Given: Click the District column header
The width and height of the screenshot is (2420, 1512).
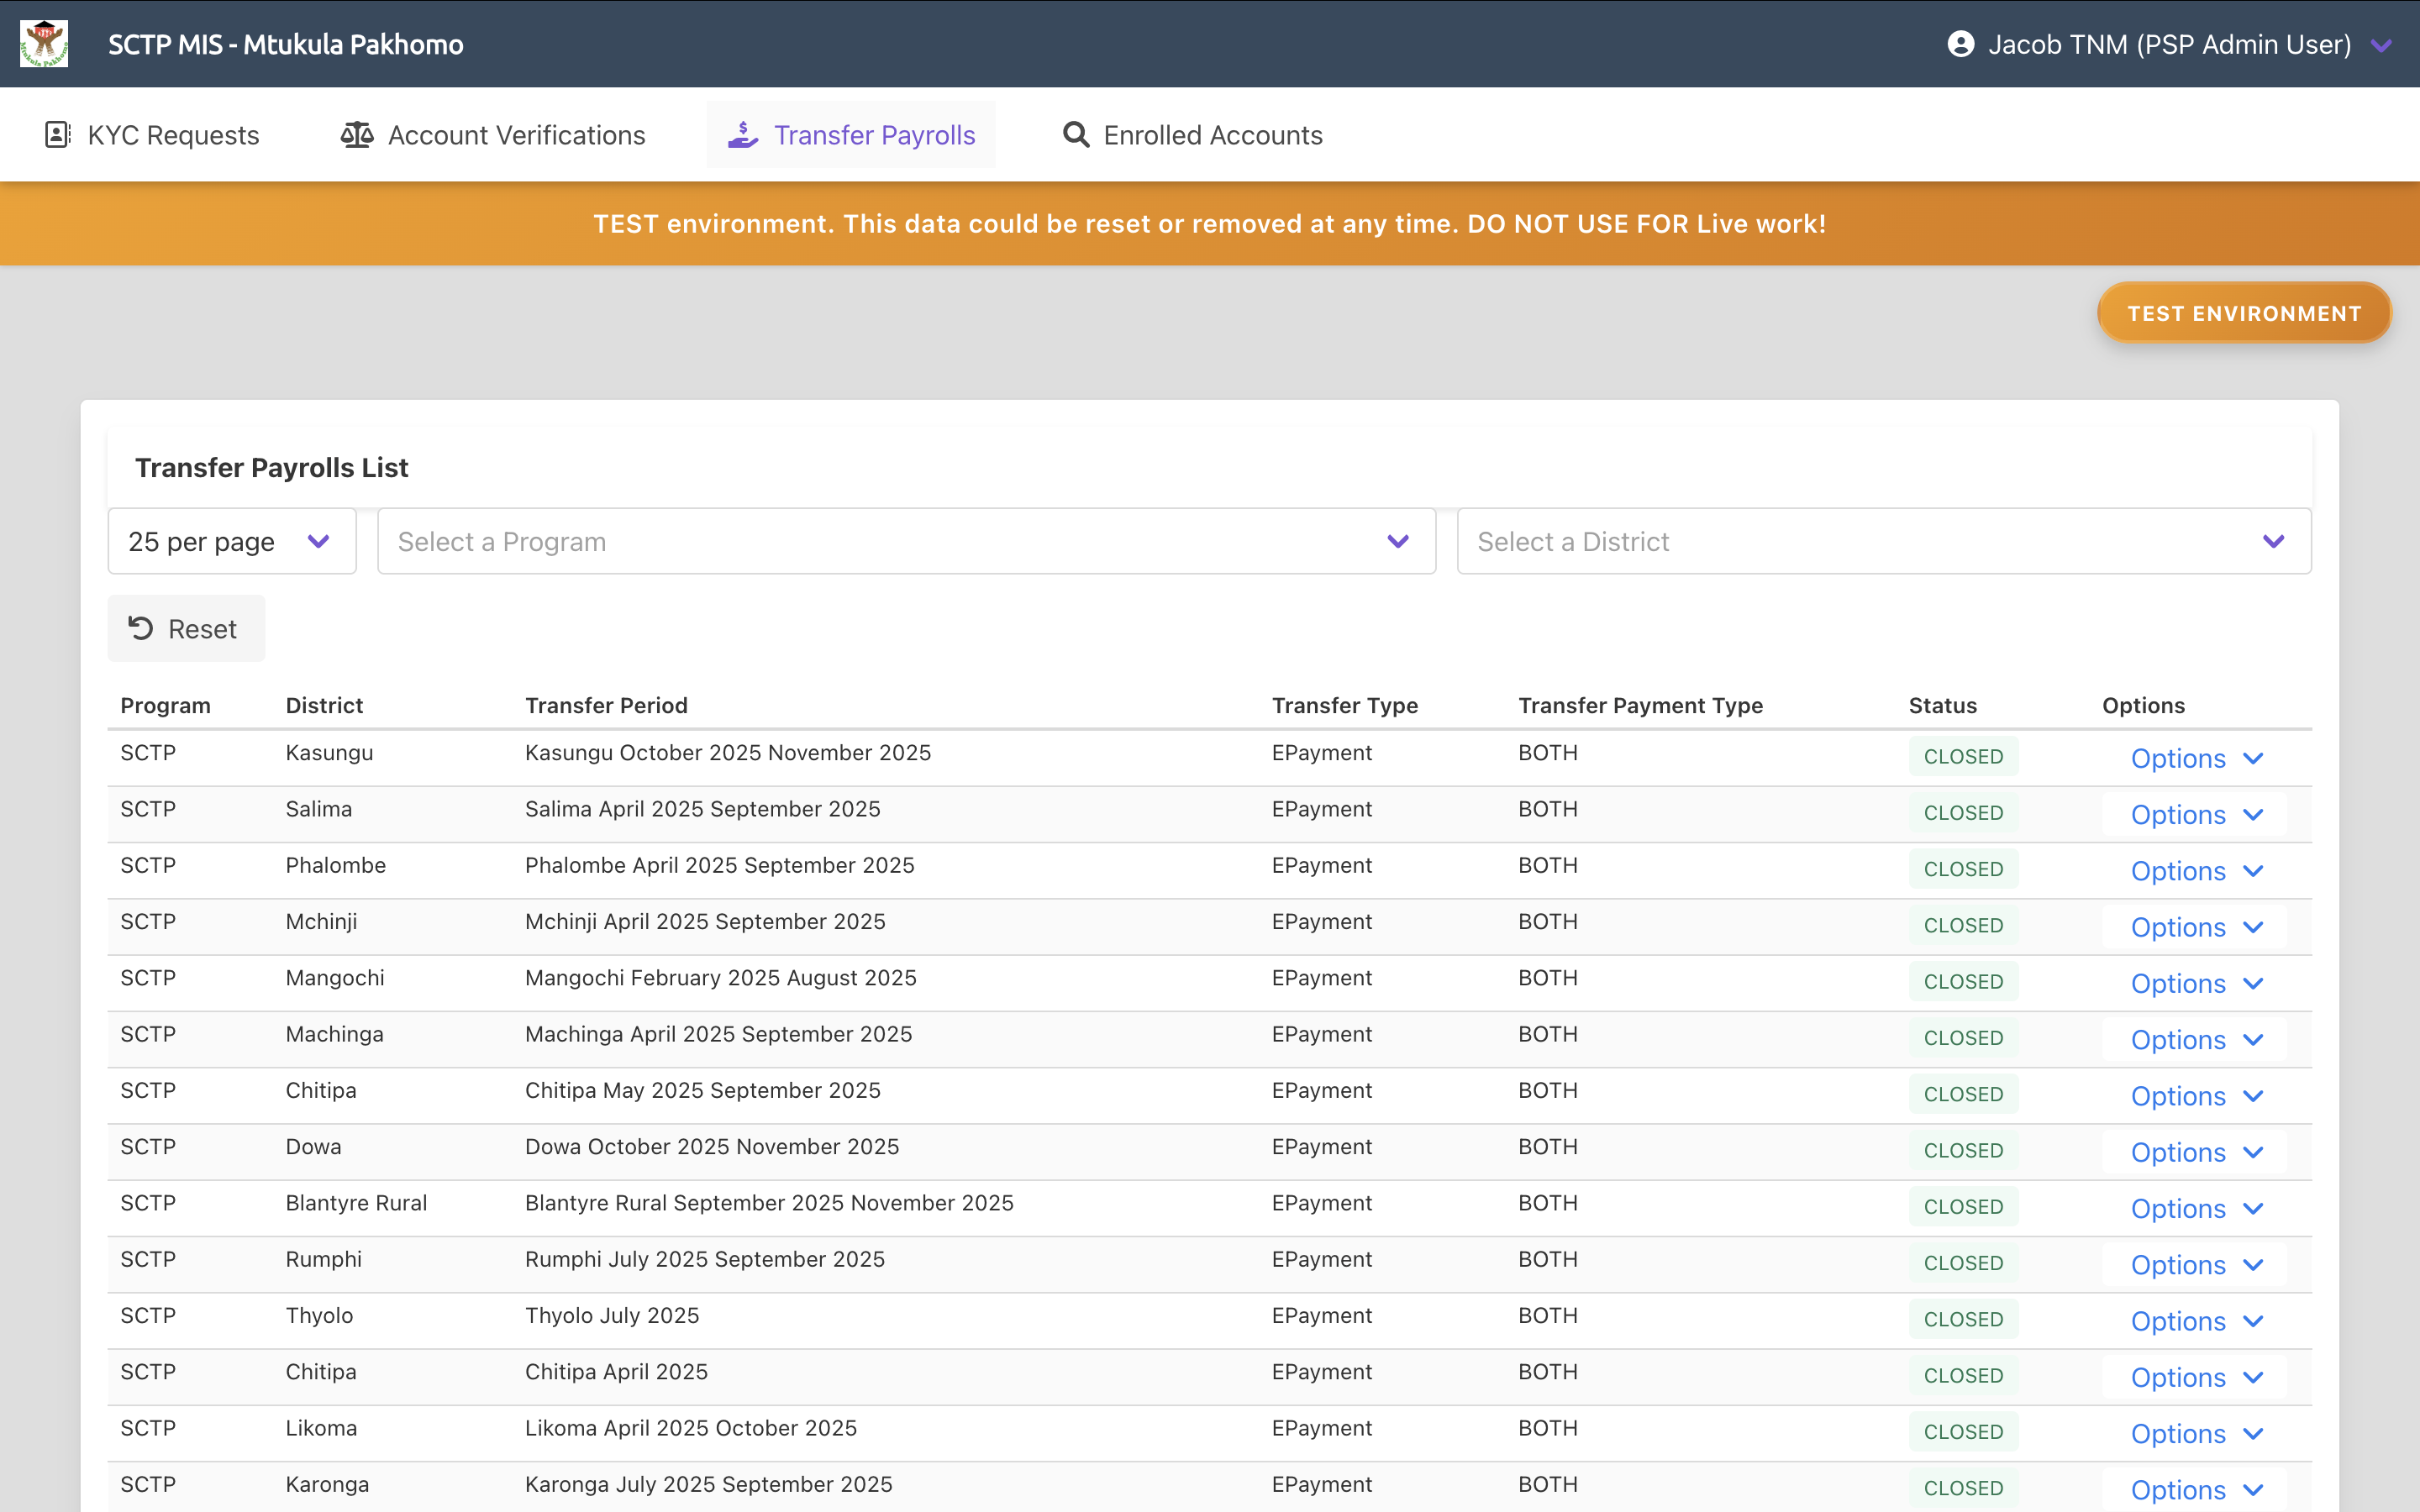Looking at the screenshot, I should point(324,705).
